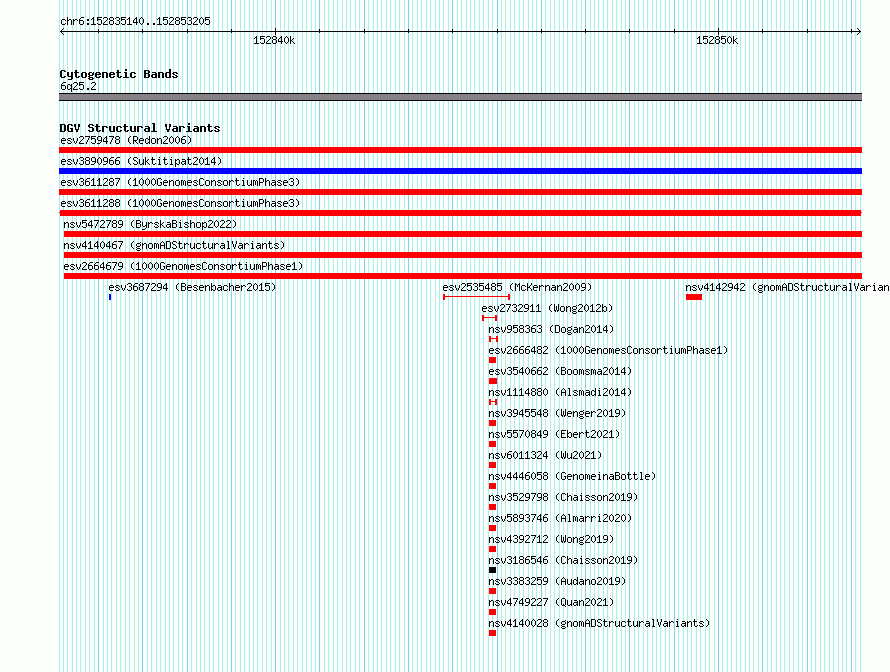
Task: Click esv2732911 (Wong2012b) label
Action: coord(547,308)
